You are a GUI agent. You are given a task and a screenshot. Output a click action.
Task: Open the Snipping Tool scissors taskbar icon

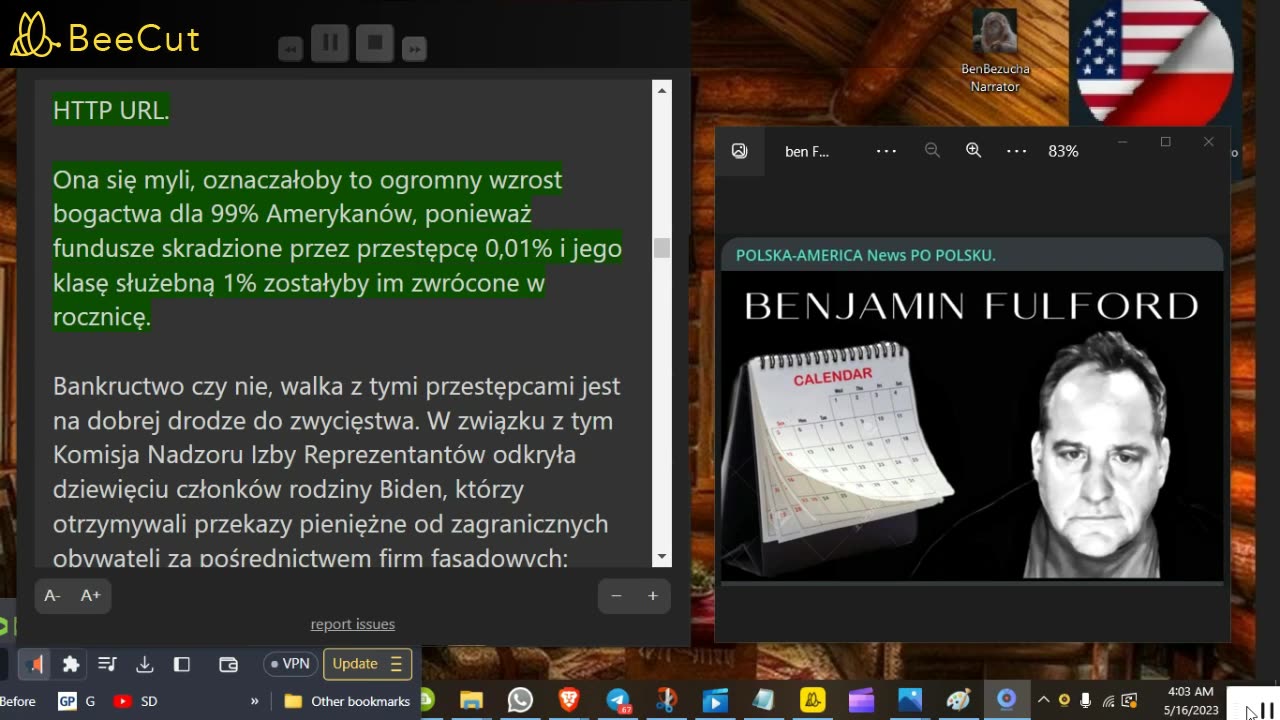666,700
